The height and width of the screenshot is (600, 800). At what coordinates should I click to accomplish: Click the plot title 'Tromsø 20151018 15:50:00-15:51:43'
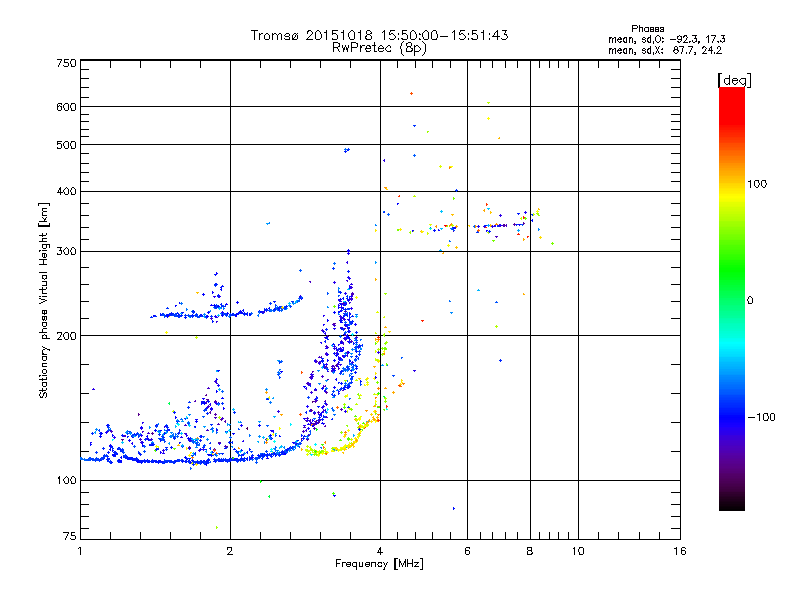point(379,35)
